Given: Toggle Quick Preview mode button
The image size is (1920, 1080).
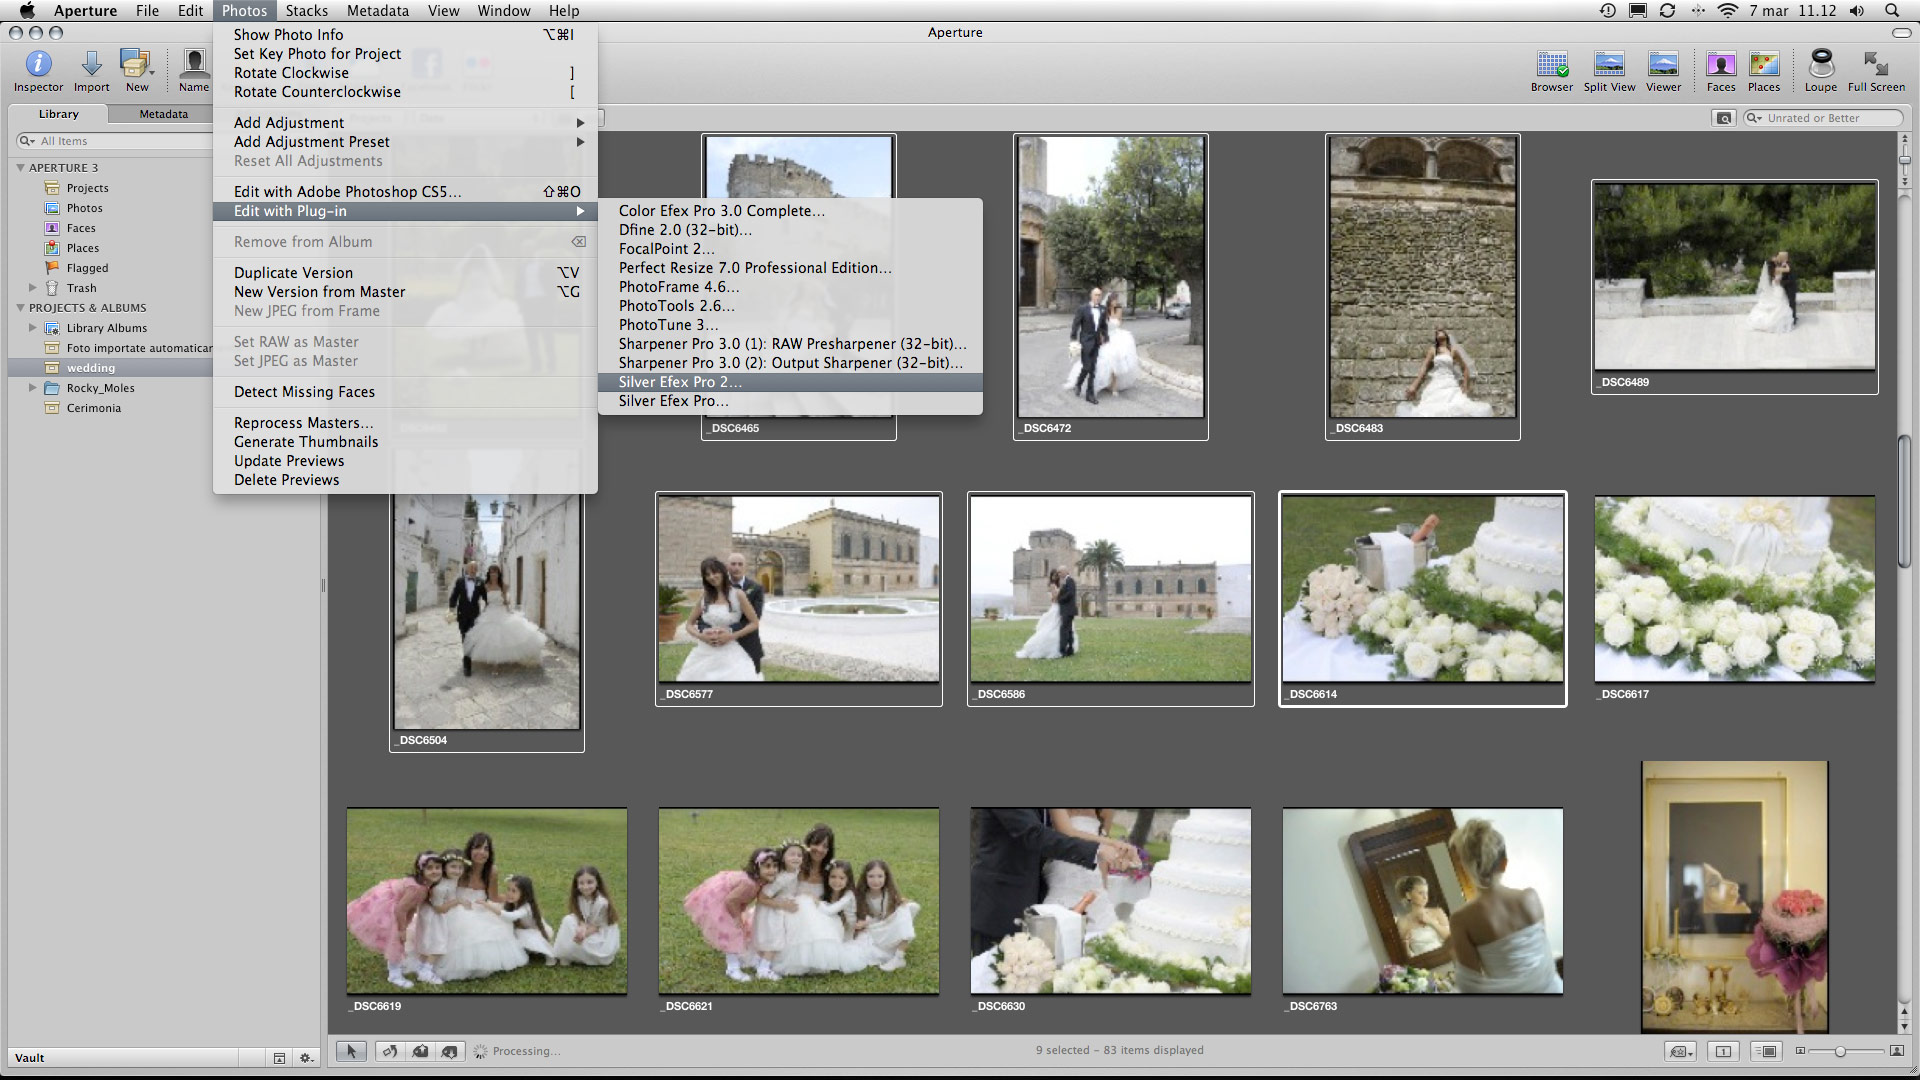Looking at the screenshot, I should coord(1768,1051).
